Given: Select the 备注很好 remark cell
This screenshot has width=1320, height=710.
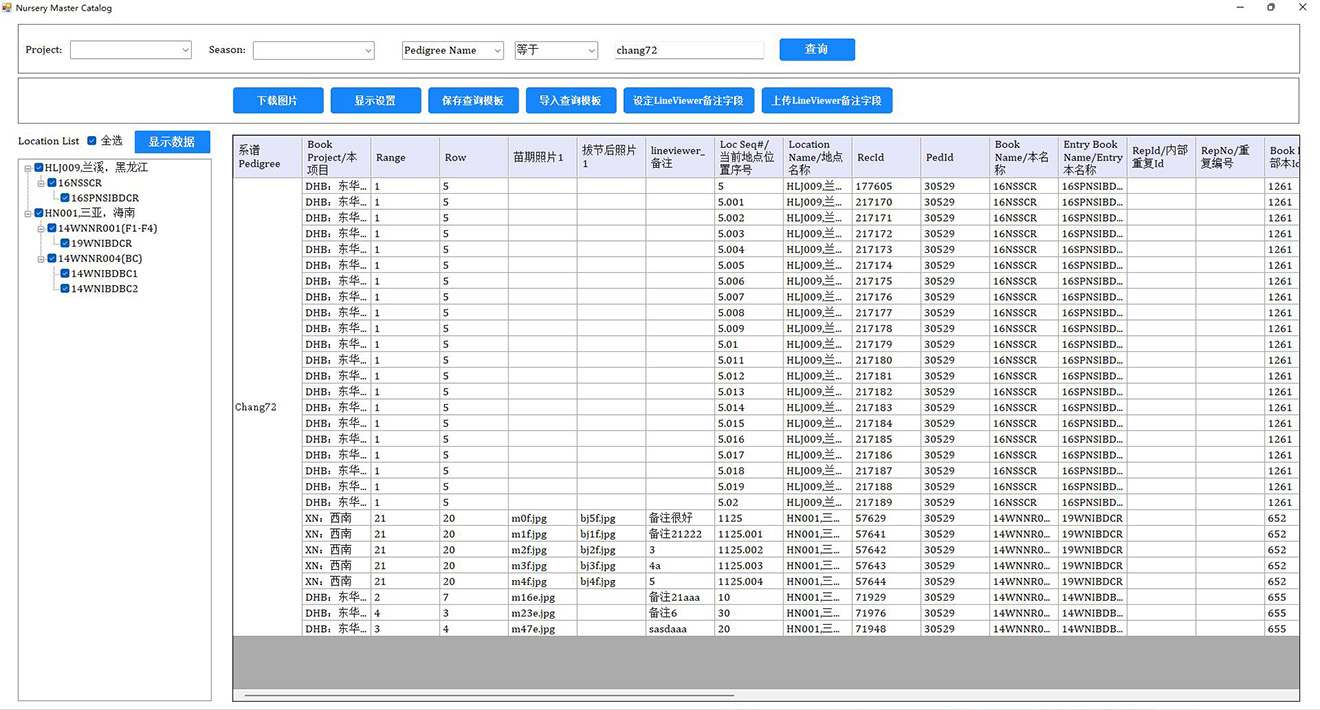Looking at the screenshot, I should click(x=680, y=518).
